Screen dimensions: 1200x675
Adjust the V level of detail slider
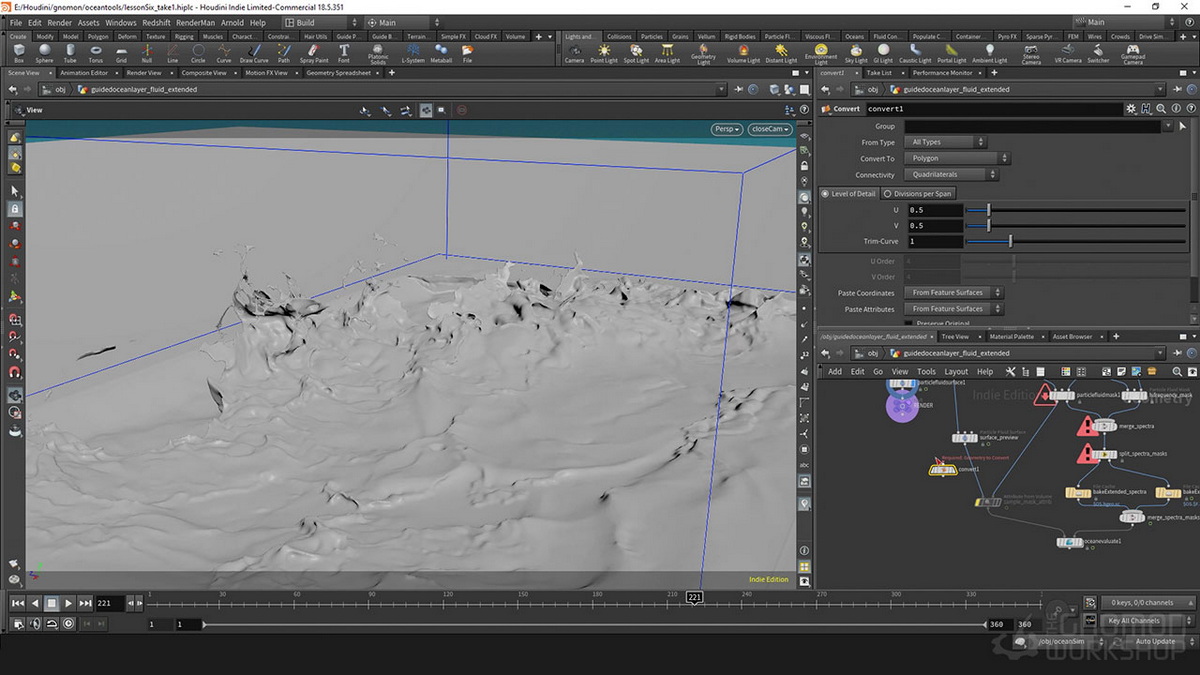coord(1076,226)
